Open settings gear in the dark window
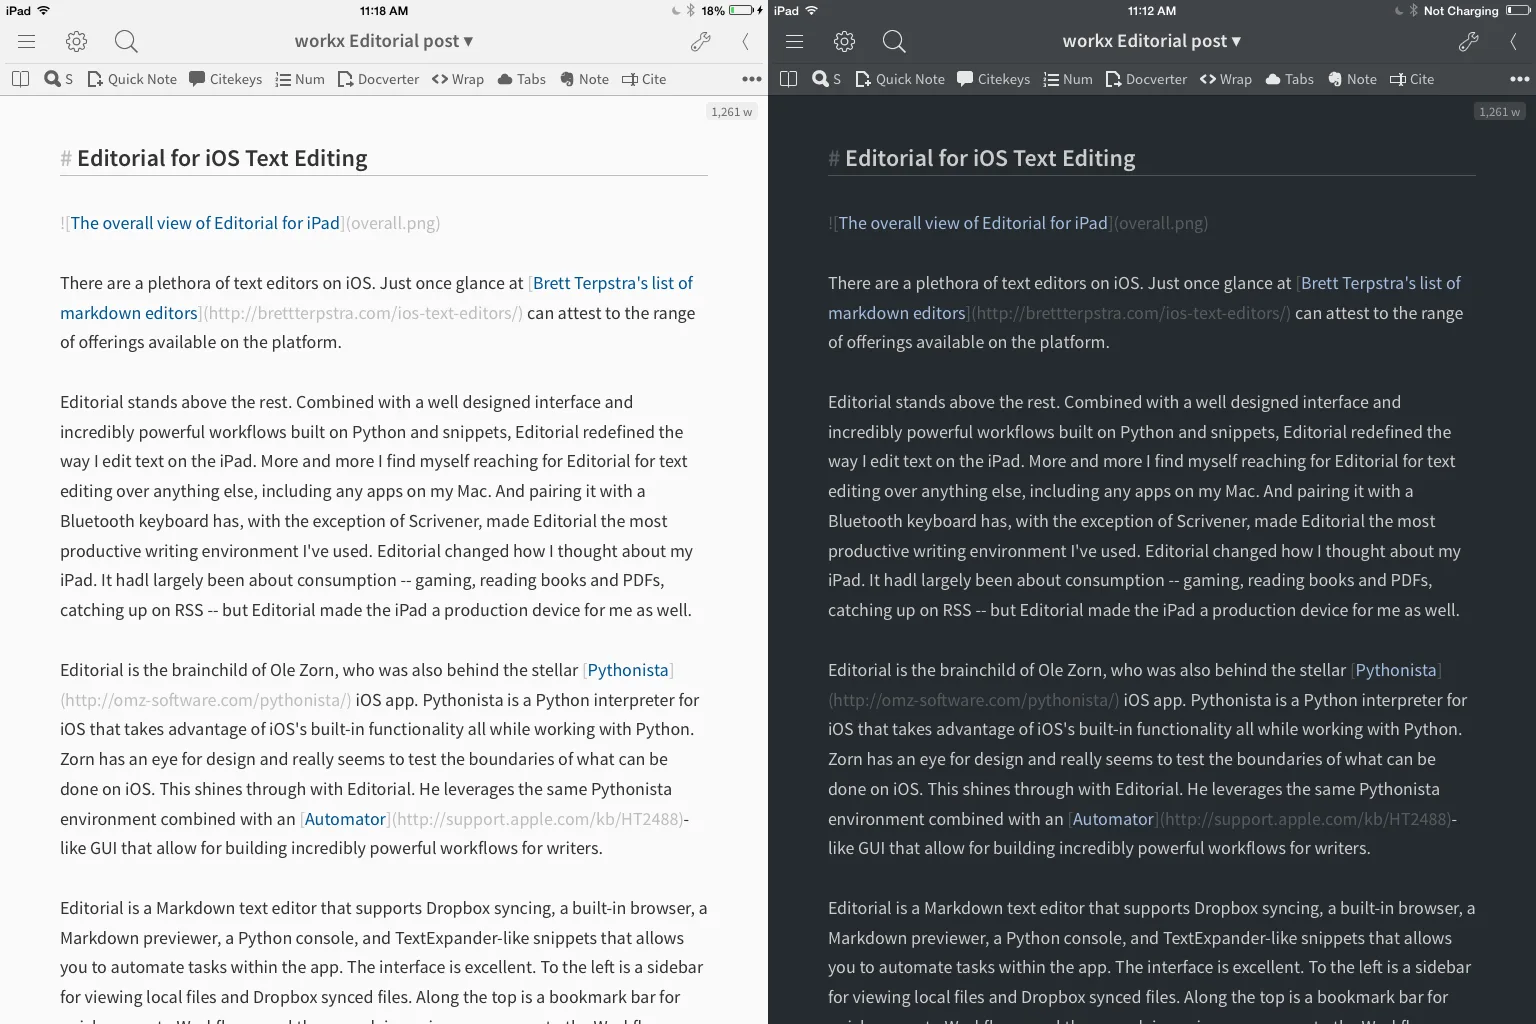The image size is (1536, 1024). tap(845, 41)
